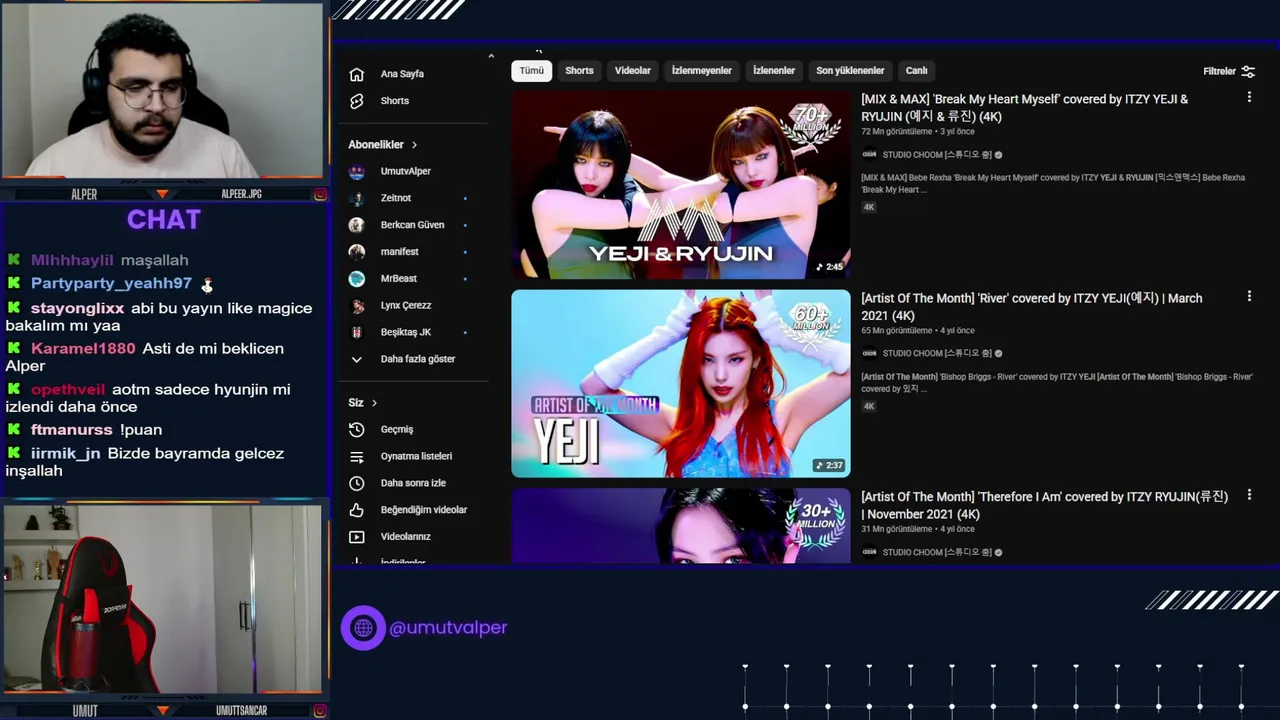Click stayonglixx chat username
Screen dimensions: 1280x720
[x=77, y=309]
